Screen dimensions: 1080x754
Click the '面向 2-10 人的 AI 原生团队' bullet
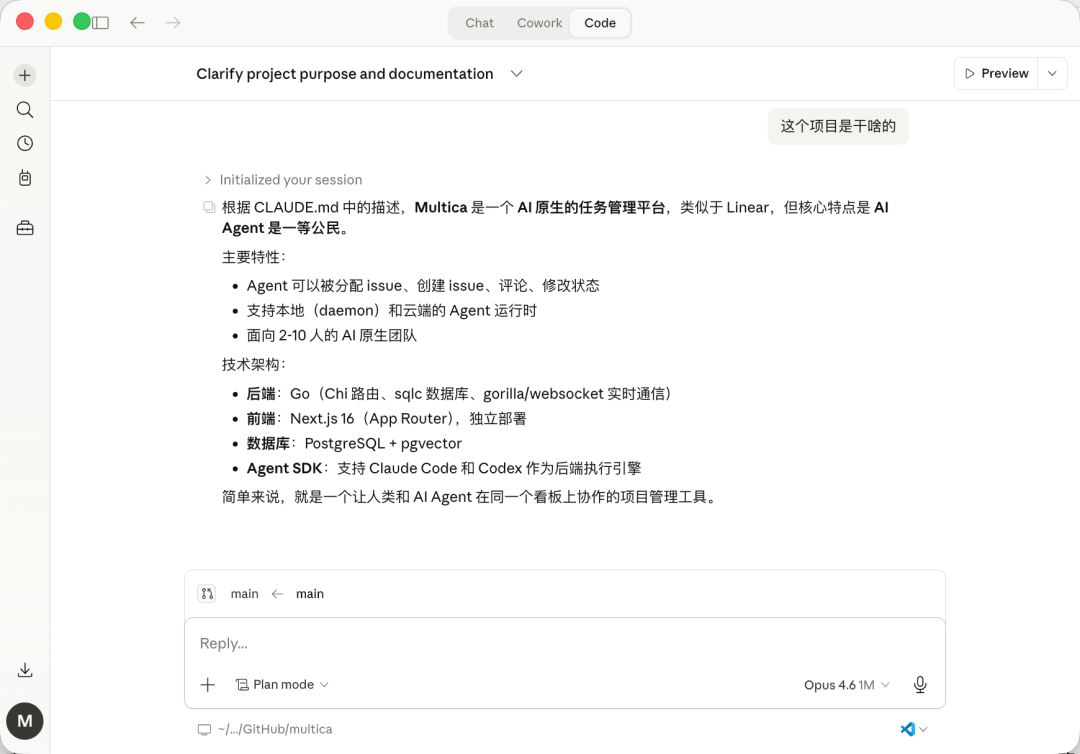click(x=331, y=336)
